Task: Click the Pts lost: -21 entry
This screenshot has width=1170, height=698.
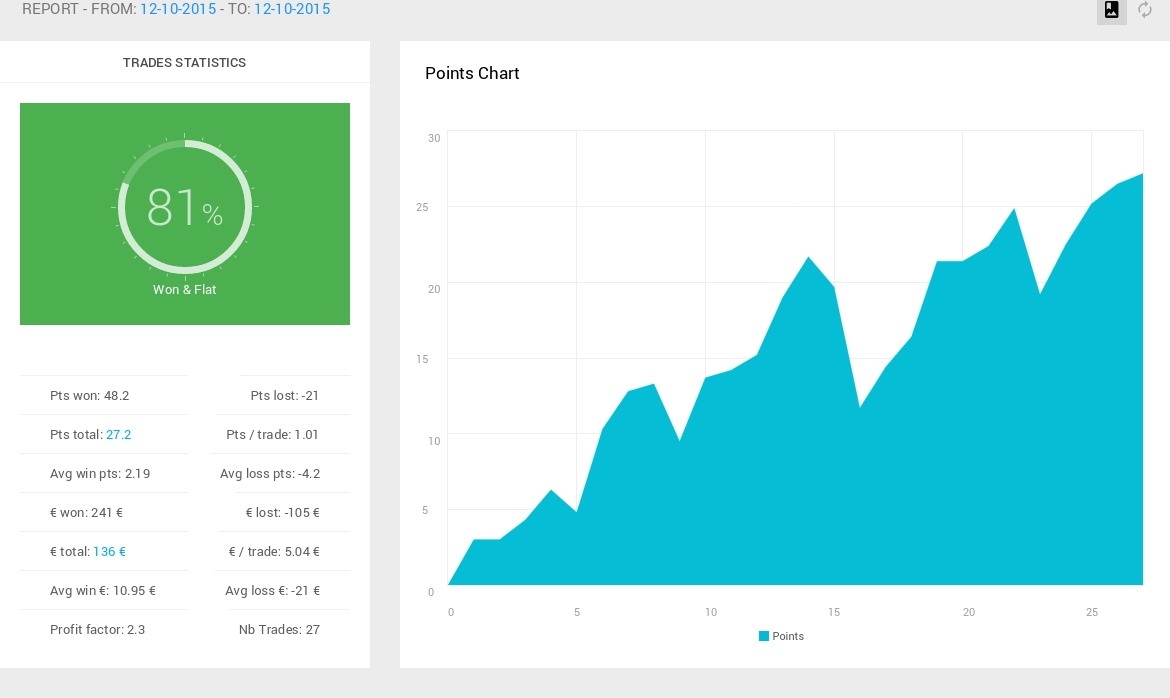Action: [x=284, y=396]
